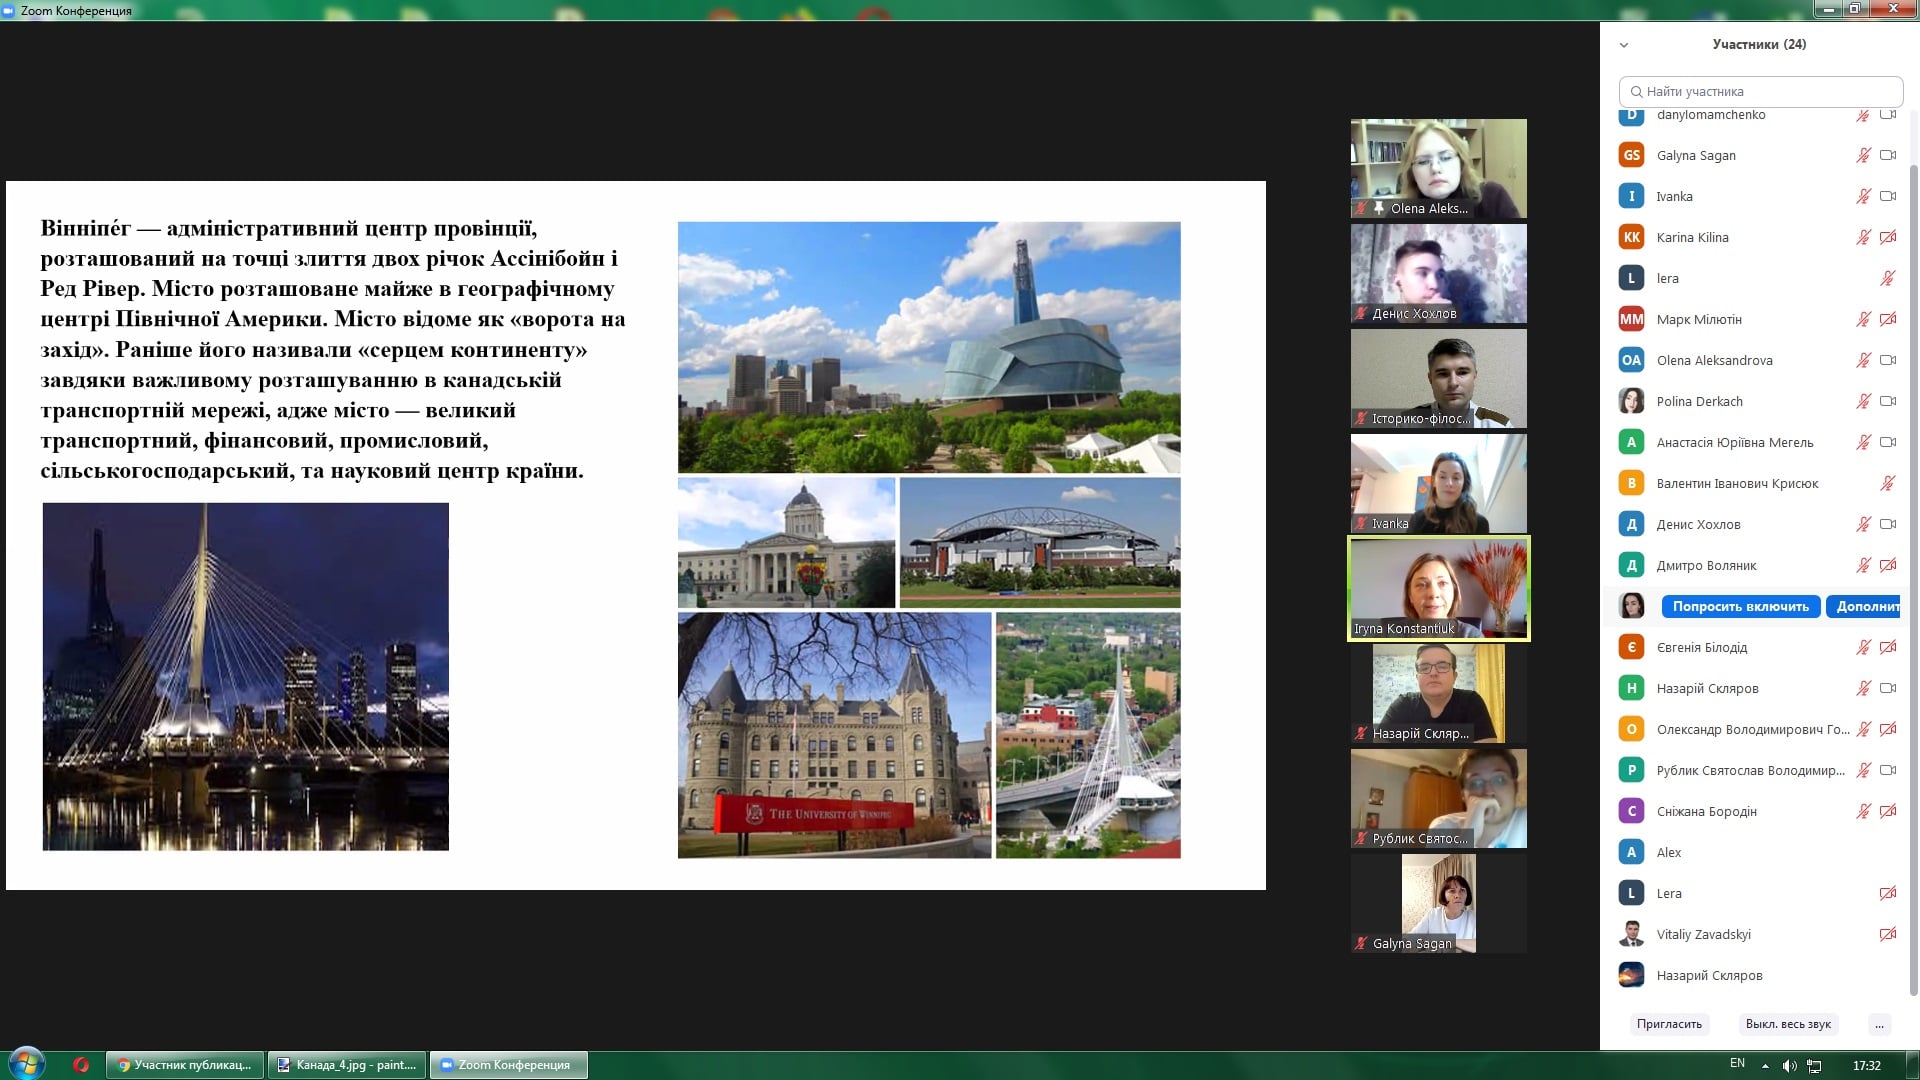
Task: Click Karina Kilina's crossed-out camera icon
Action: (x=1888, y=237)
